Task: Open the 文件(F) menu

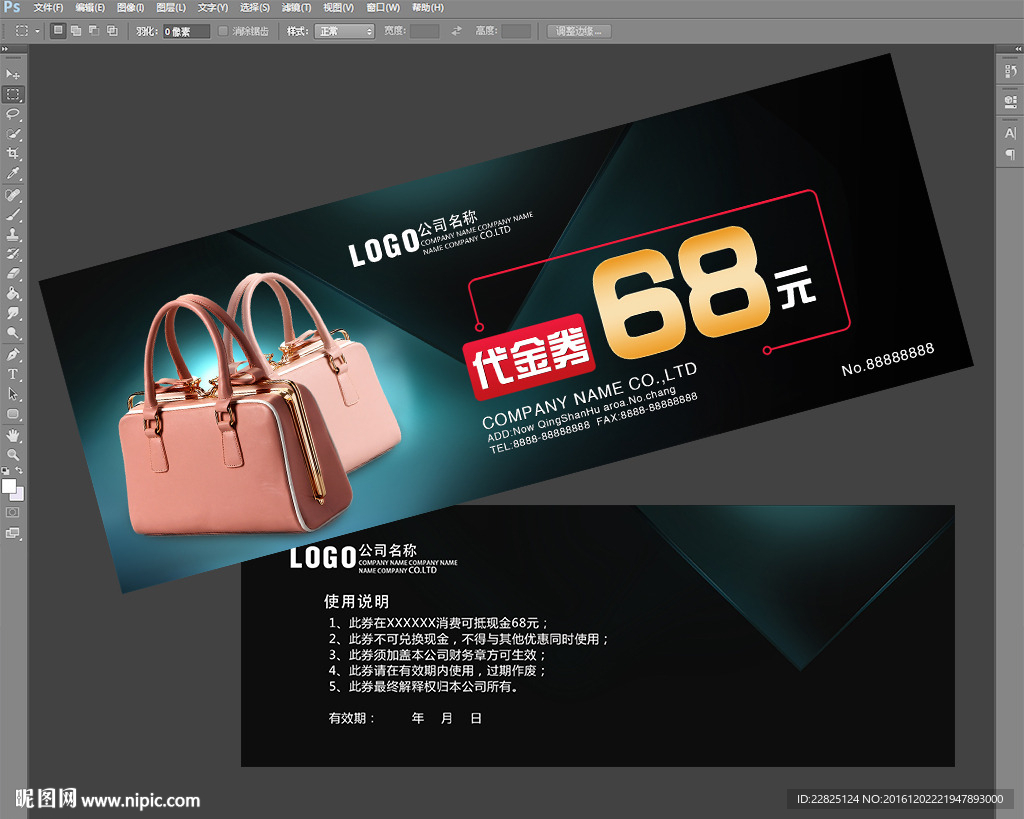Action: point(48,7)
